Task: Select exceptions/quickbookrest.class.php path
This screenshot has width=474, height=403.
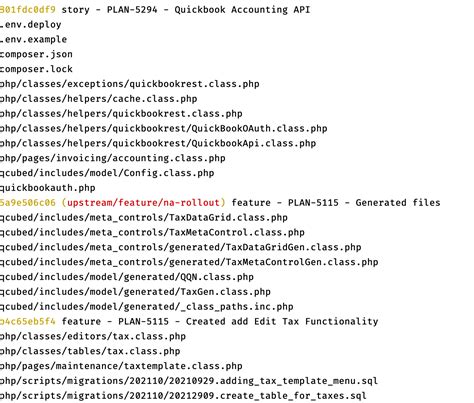Action: click(130, 84)
